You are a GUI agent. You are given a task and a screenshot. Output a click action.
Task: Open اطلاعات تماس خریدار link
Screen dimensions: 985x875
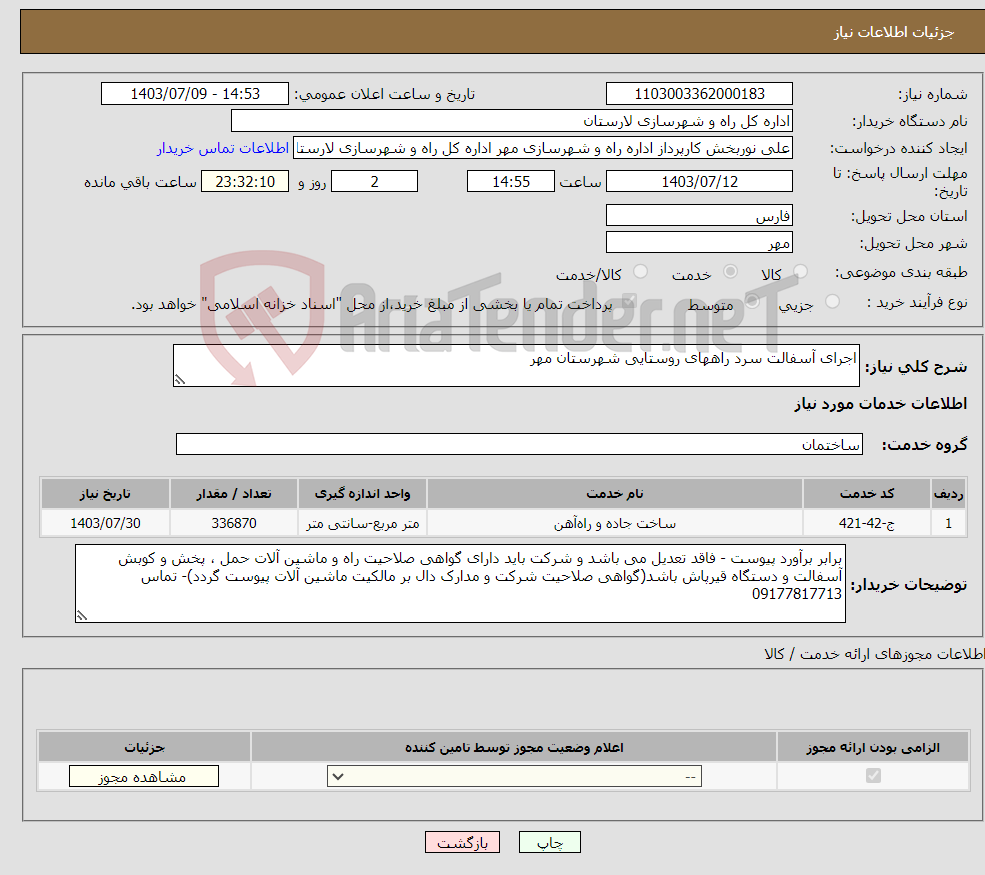223,148
